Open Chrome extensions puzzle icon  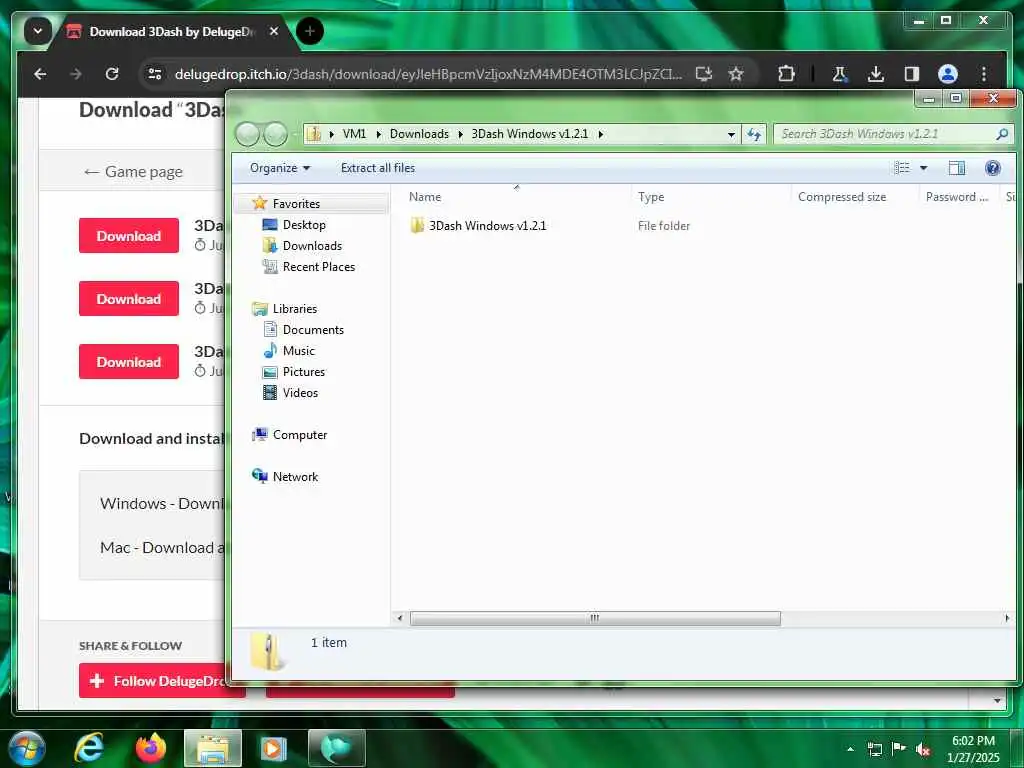pyautogui.click(x=786, y=74)
